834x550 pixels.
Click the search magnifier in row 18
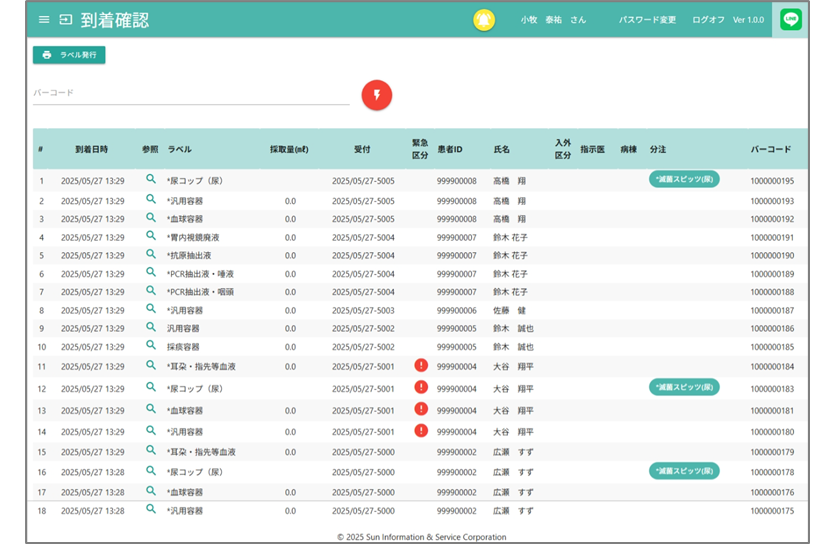tap(151, 509)
